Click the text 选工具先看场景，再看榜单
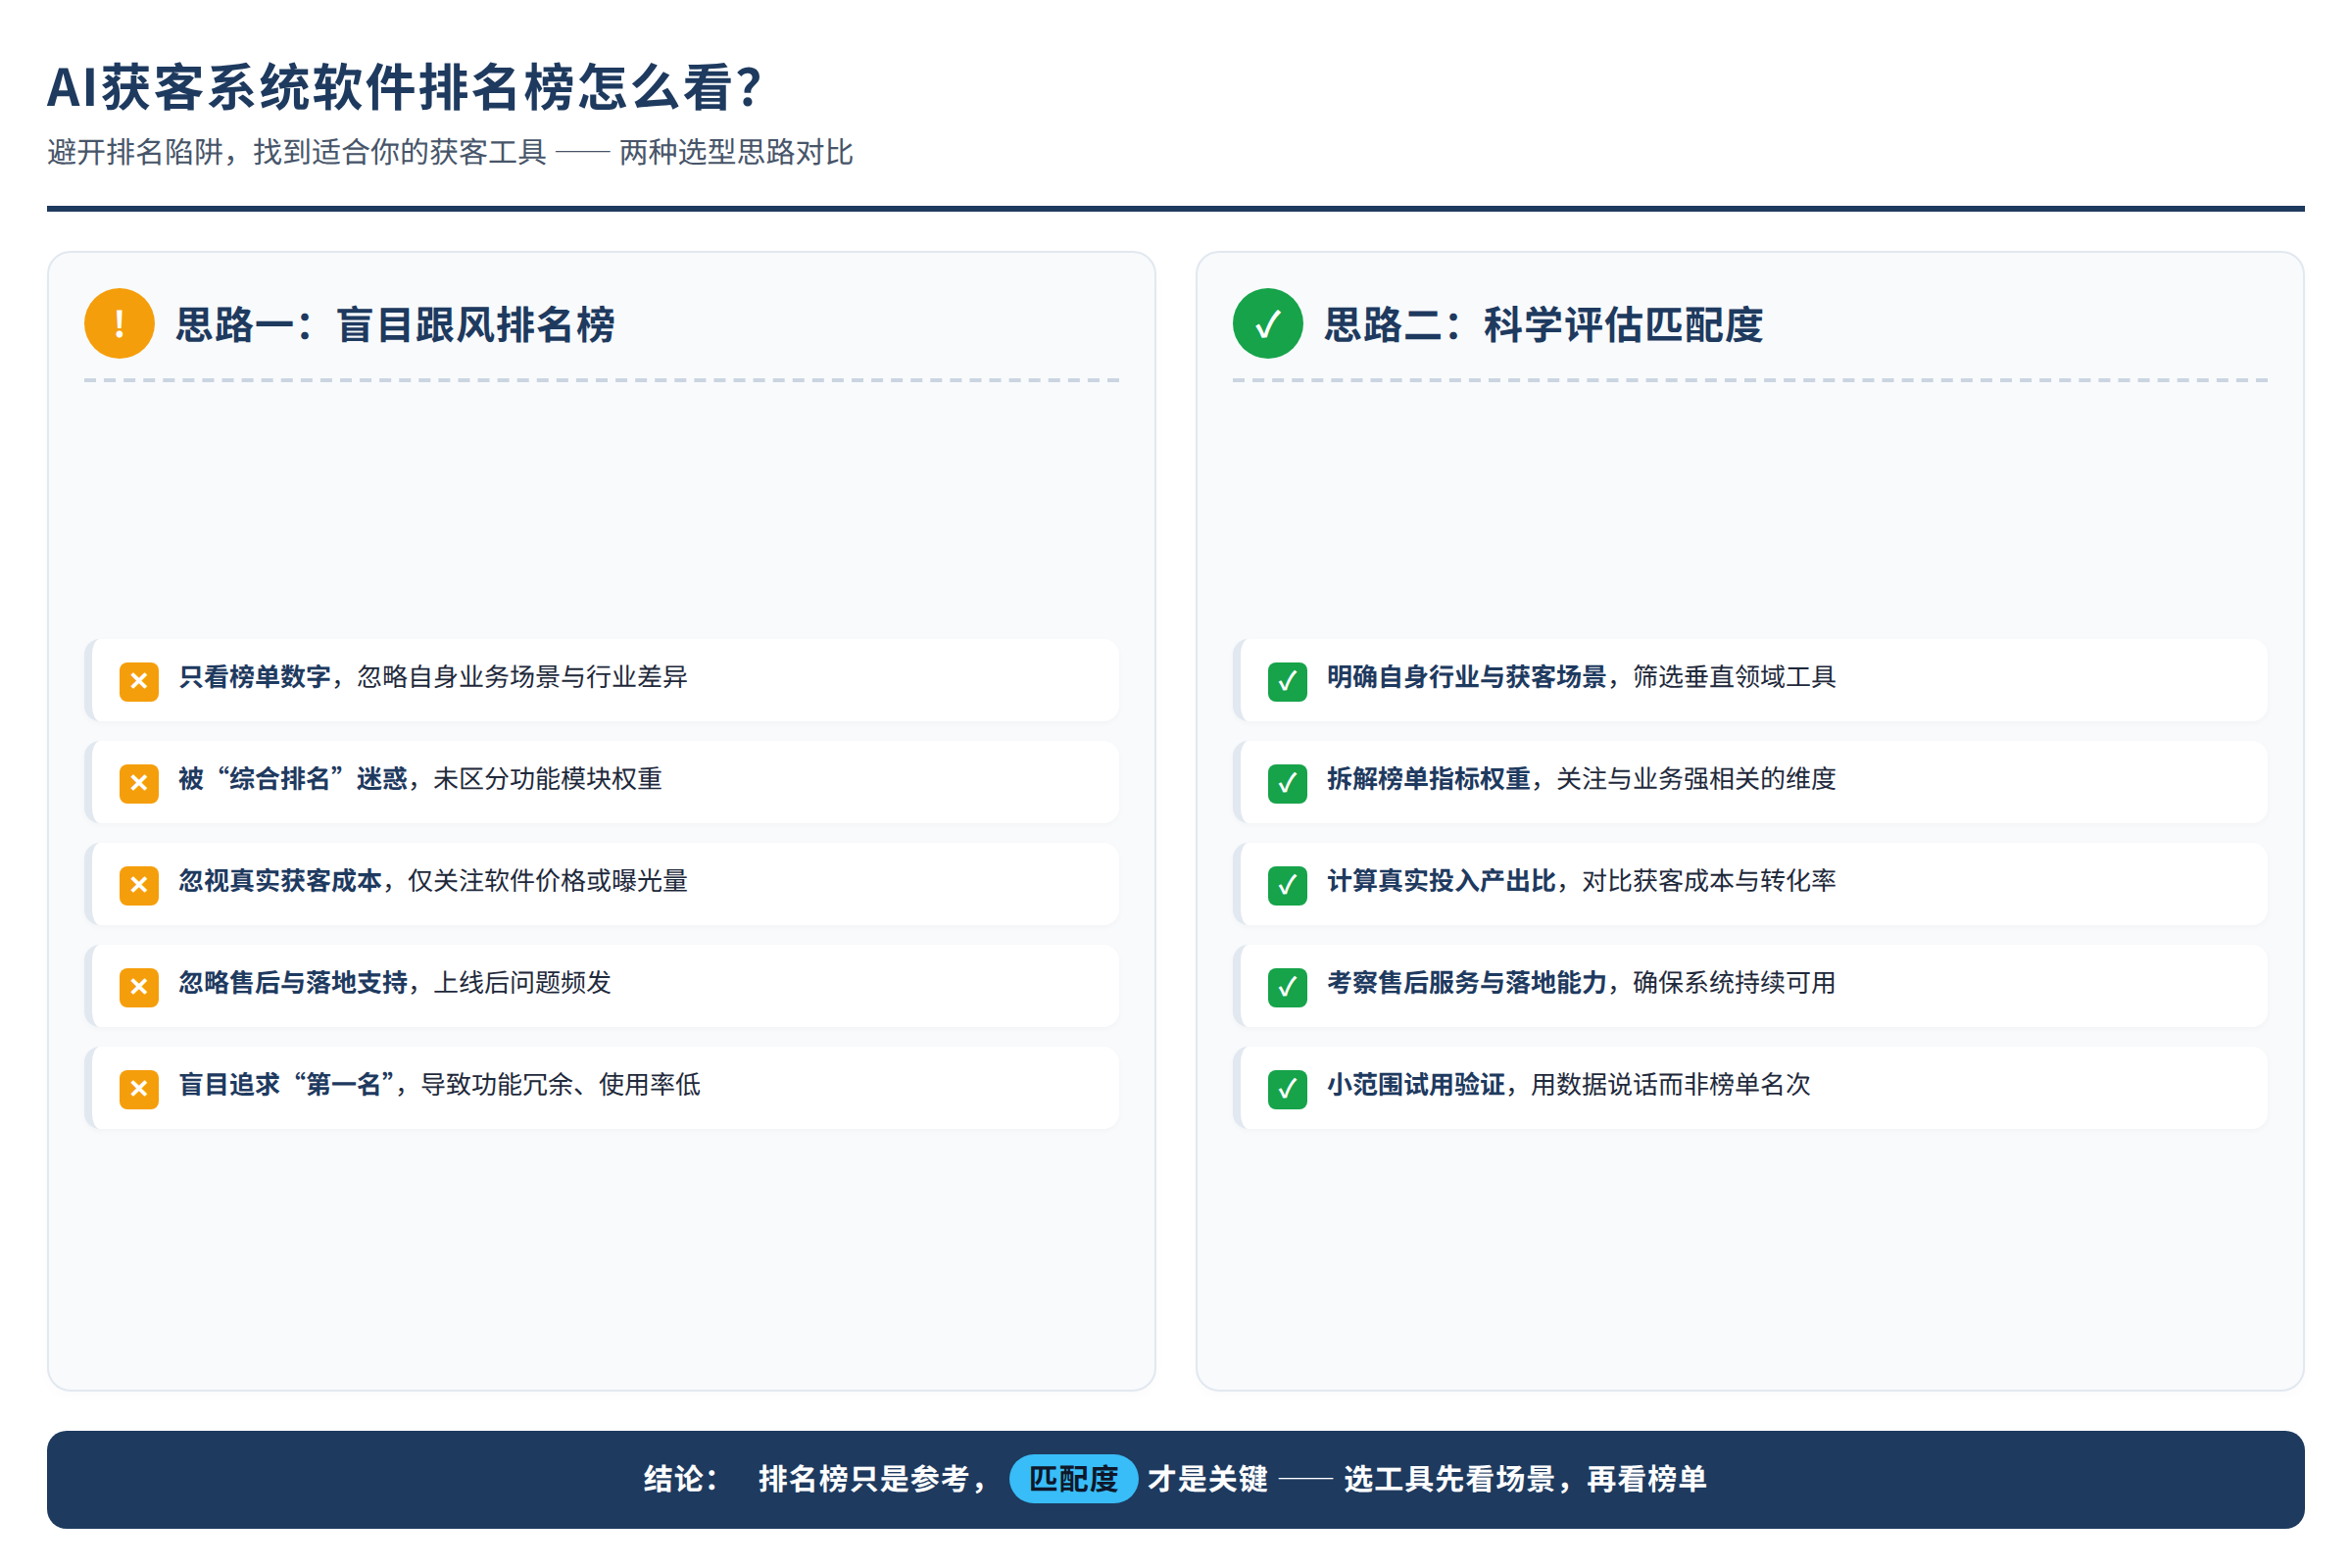 1525,1479
